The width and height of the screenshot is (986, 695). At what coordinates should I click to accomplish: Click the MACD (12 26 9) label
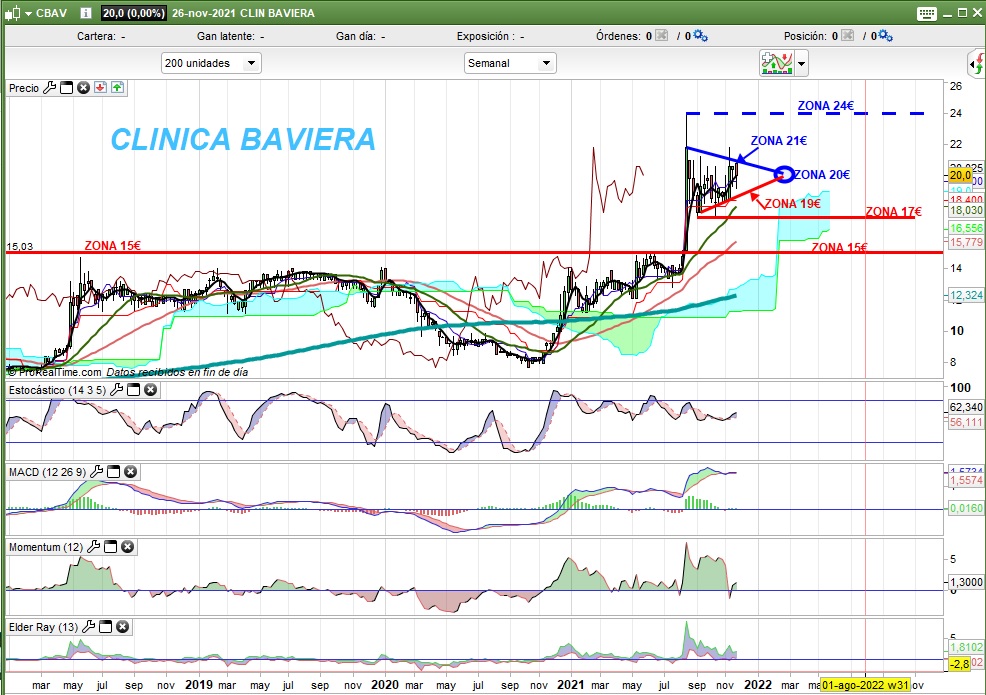point(48,472)
